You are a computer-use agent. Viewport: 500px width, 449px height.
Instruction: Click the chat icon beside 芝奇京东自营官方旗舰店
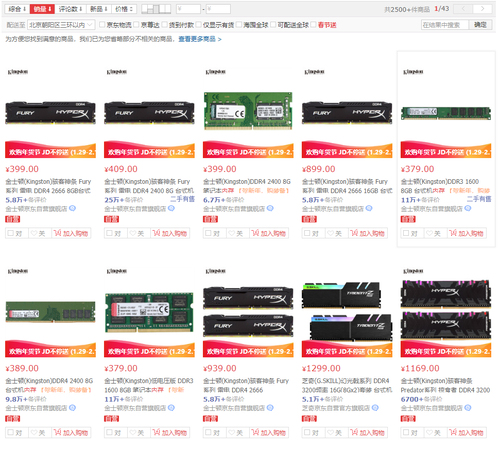[375, 408]
